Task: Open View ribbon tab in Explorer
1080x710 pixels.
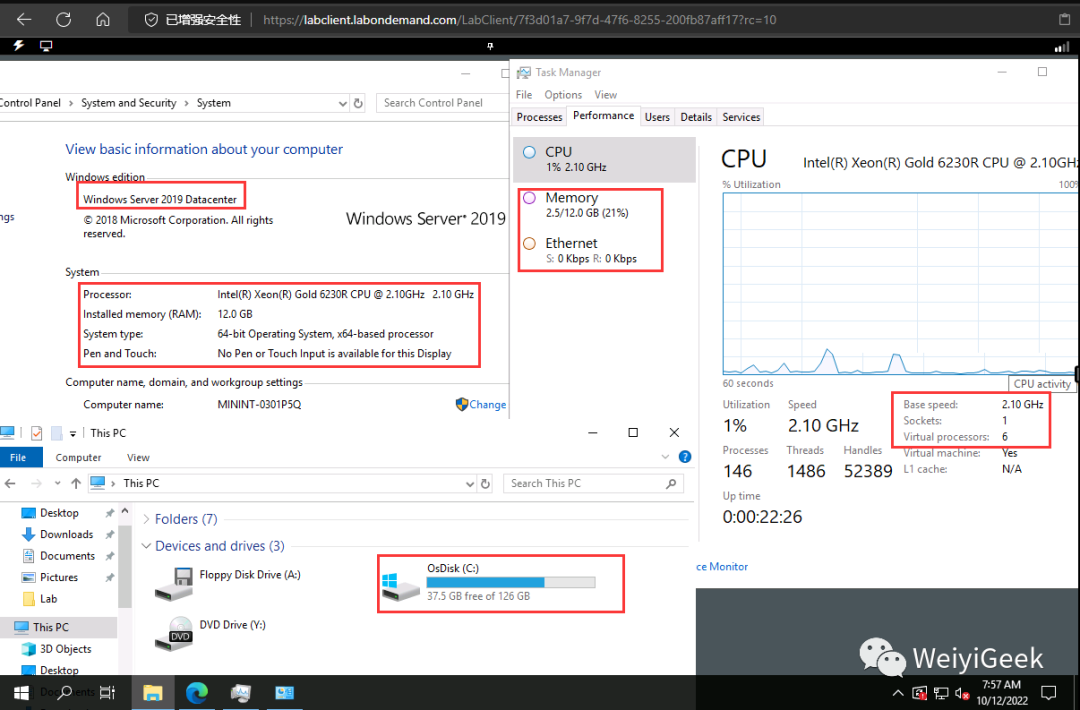Action: tap(138, 457)
